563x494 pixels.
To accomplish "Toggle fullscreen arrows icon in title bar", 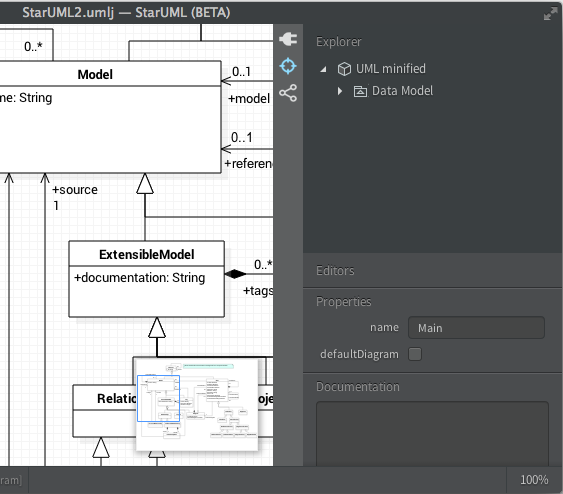I will click(550, 14).
